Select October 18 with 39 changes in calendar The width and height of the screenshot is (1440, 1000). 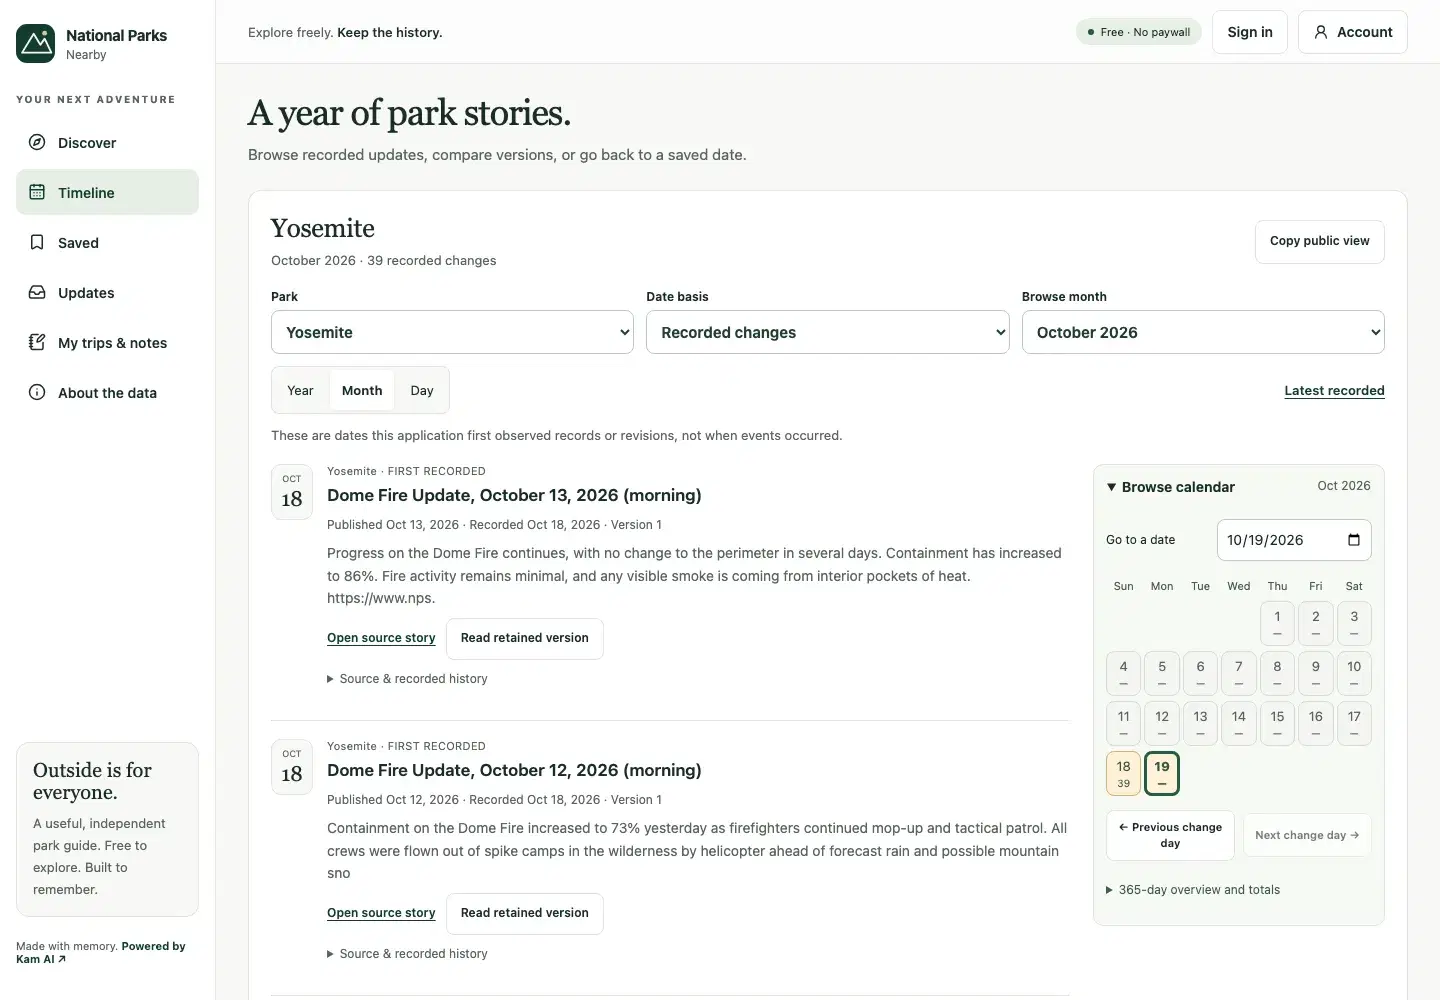[x=1124, y=774]
